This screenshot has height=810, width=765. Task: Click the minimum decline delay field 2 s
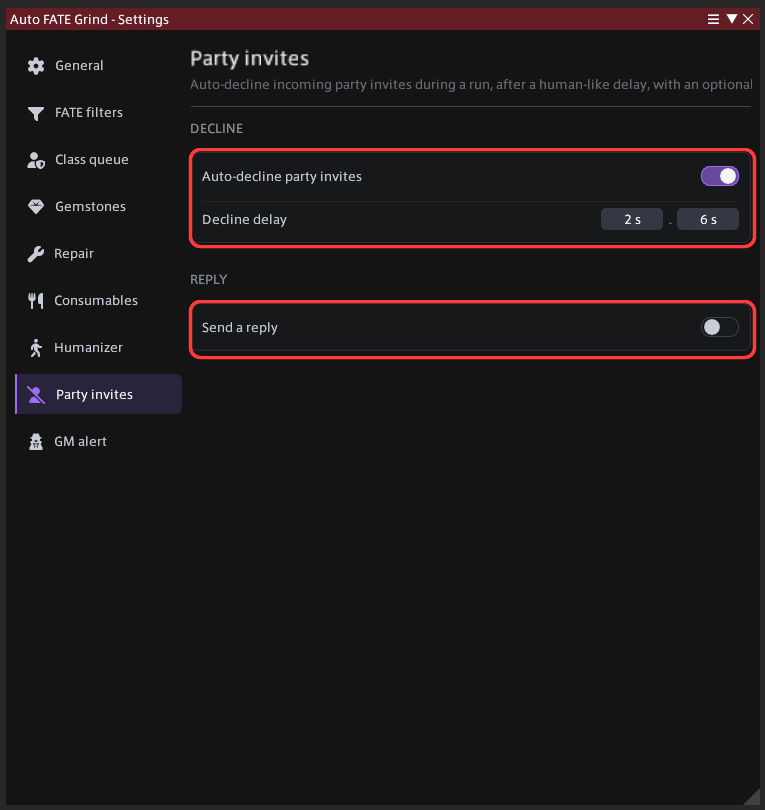[632, 220]
